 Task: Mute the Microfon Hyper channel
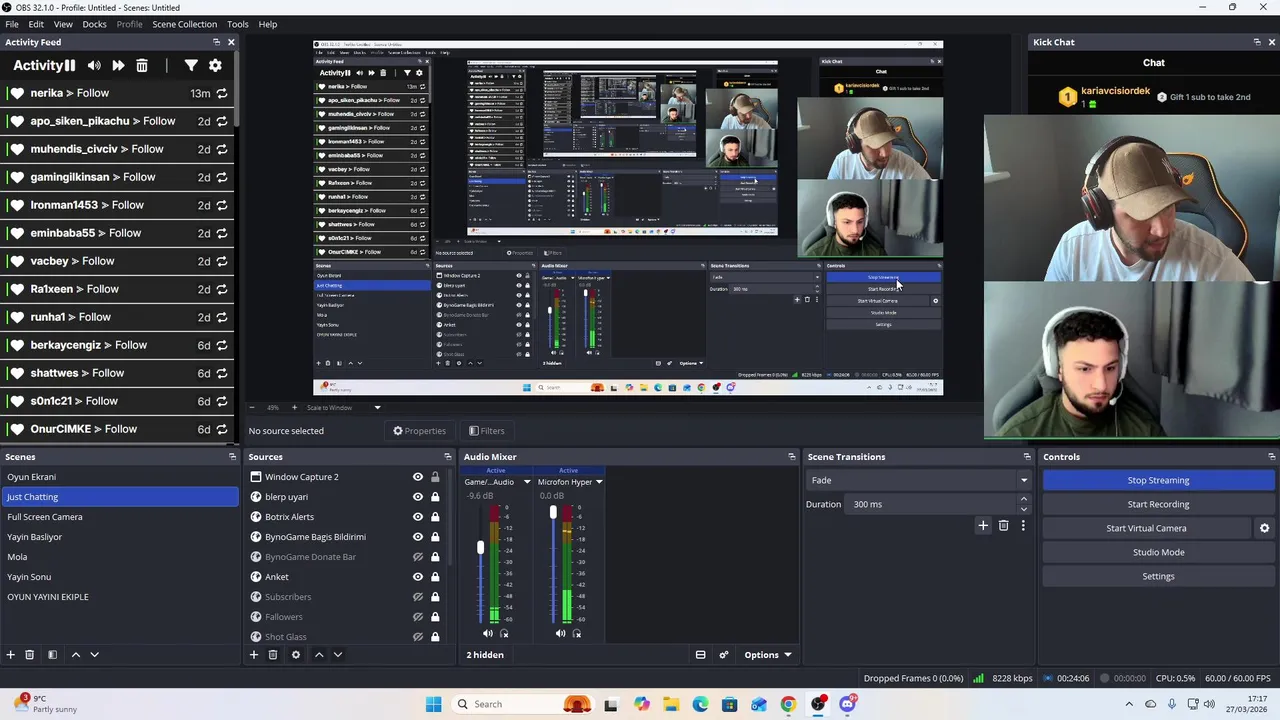(560, 633)
